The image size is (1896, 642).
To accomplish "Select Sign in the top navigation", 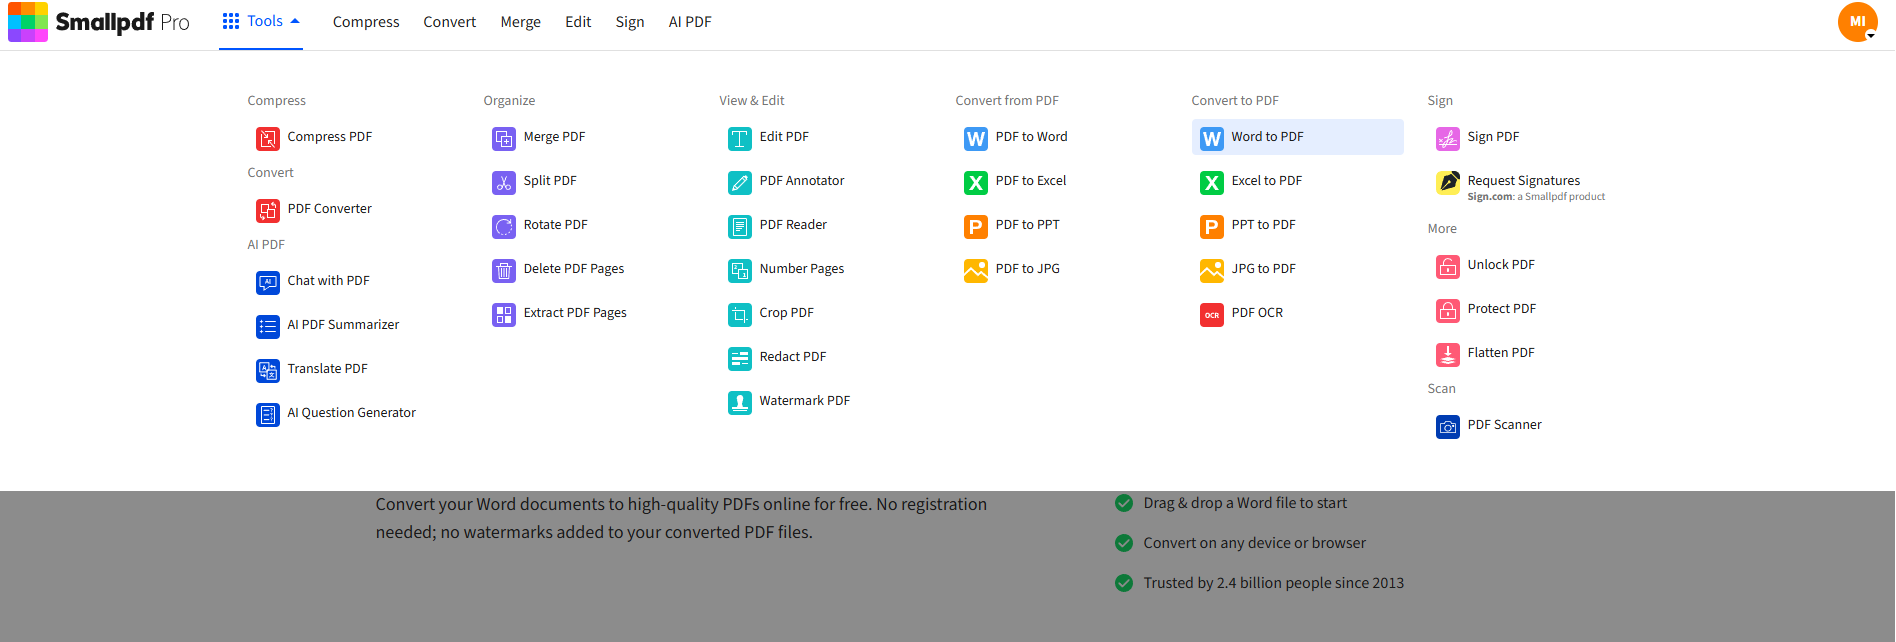I will click(x=630, y=22).
